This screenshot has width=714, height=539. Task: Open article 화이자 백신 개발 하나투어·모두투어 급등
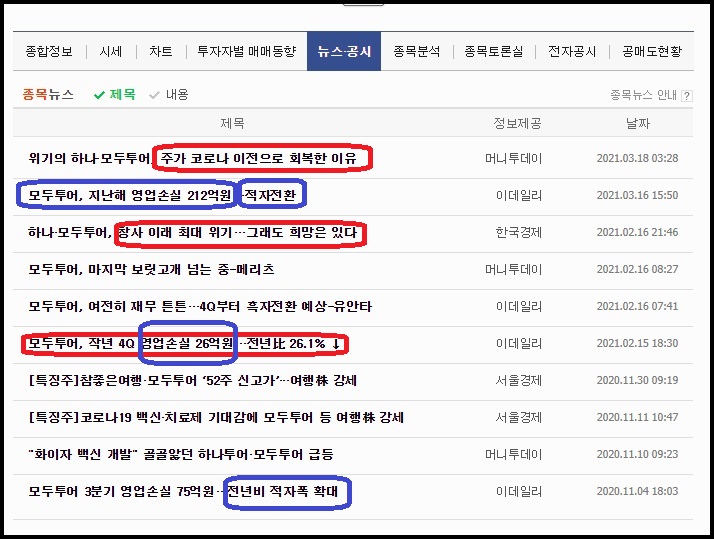click(x=181, y=454)
